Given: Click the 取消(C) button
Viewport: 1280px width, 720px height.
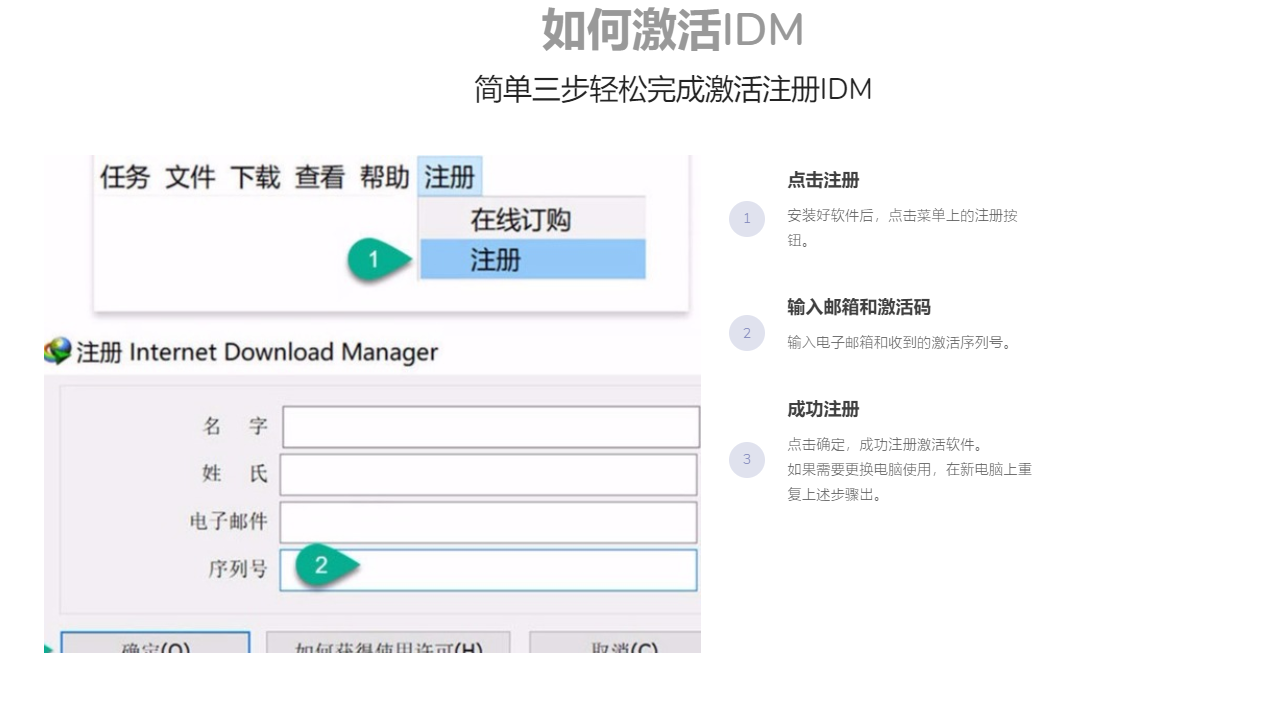Looking at the screenshot, I should click(x=615, y=643).
